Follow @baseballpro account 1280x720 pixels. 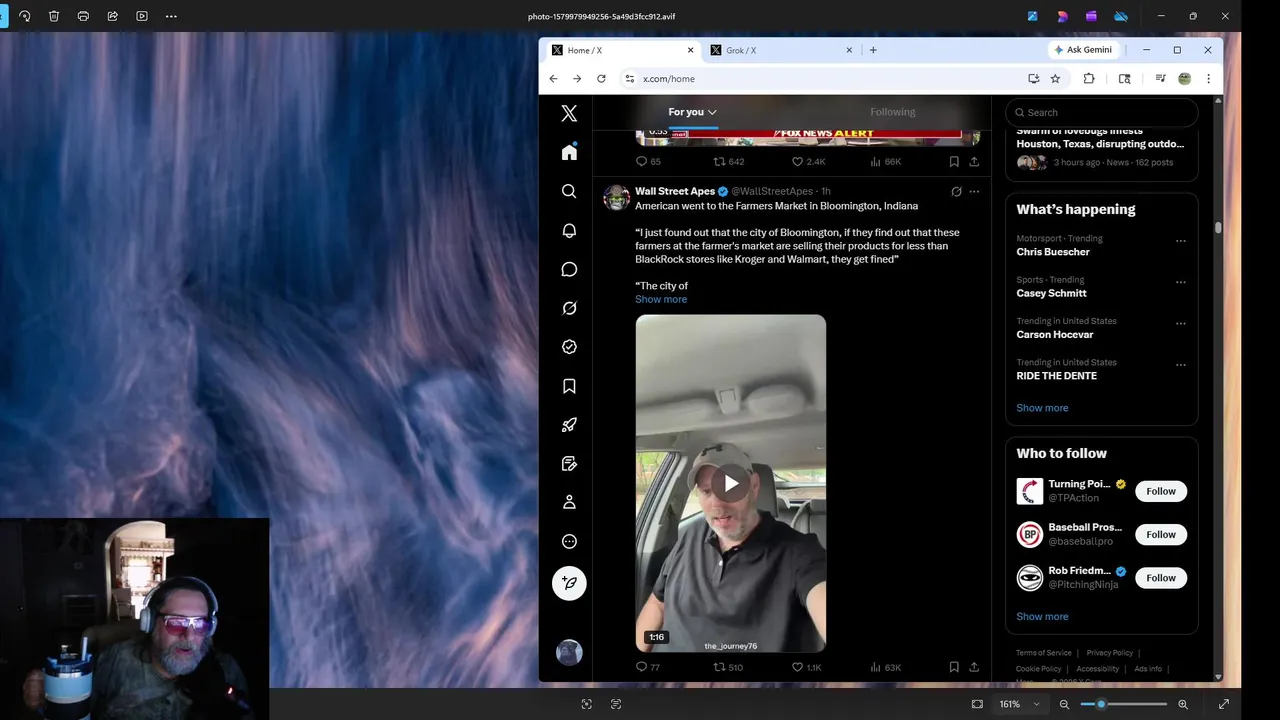pos(1161,534)
